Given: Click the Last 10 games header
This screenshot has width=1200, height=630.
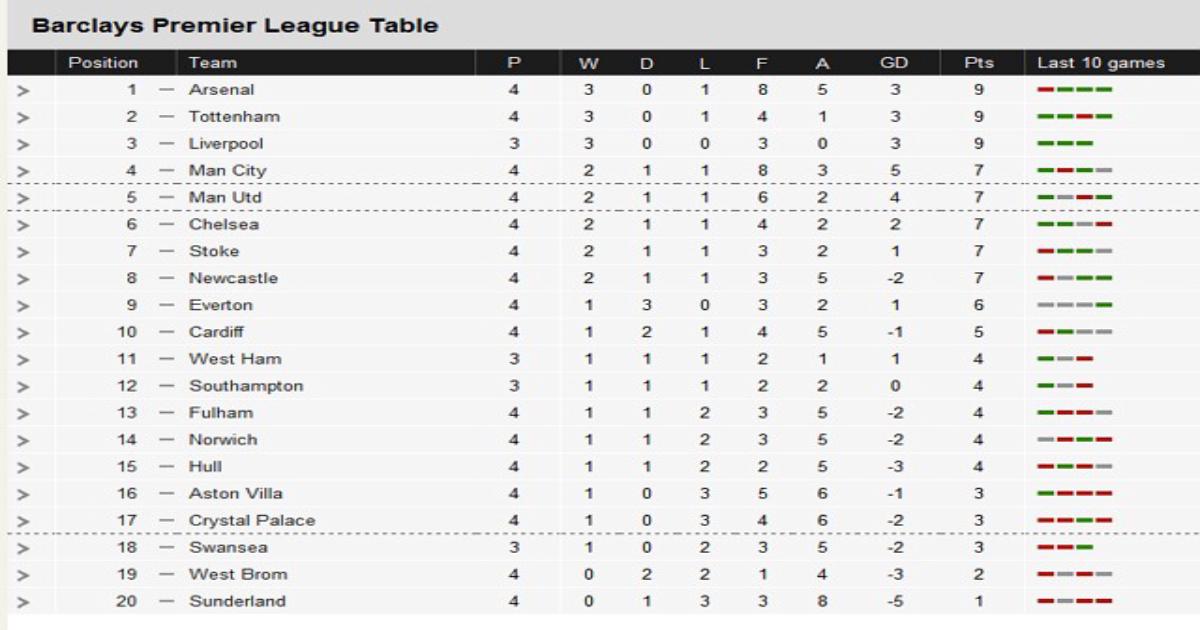Looking at the screenshot, I should (1101, 63).
